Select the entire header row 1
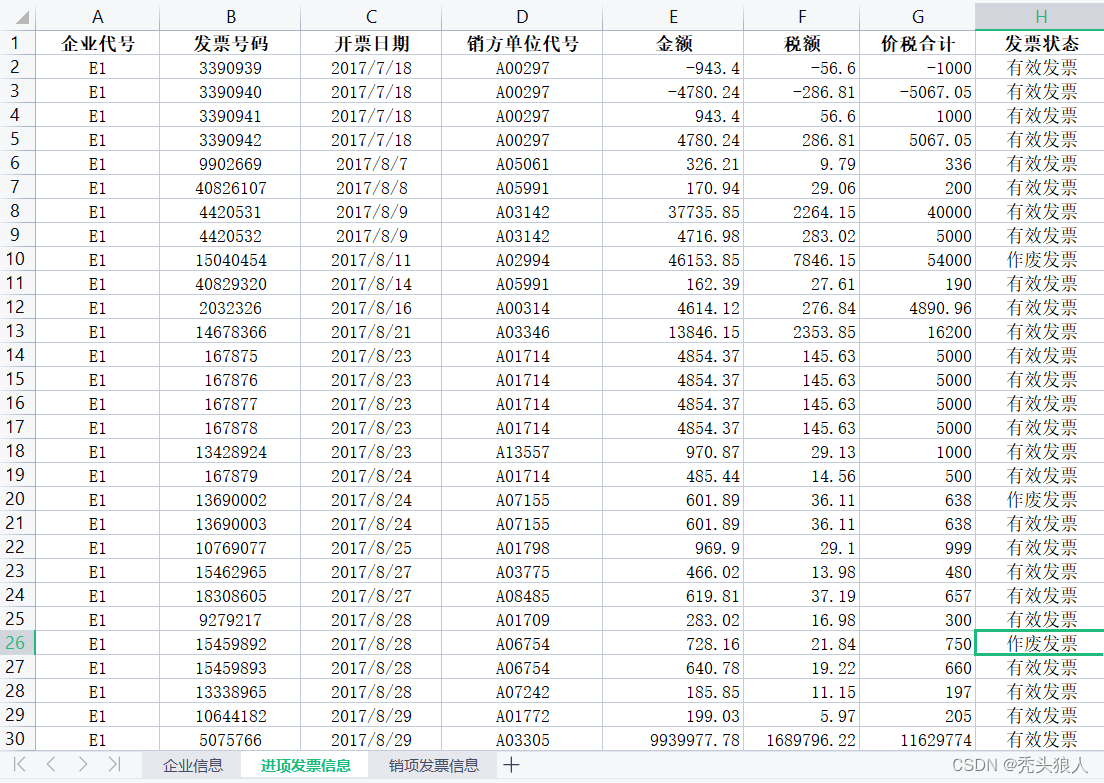Viewport: 1104px width, 783px height. (15, 44)
